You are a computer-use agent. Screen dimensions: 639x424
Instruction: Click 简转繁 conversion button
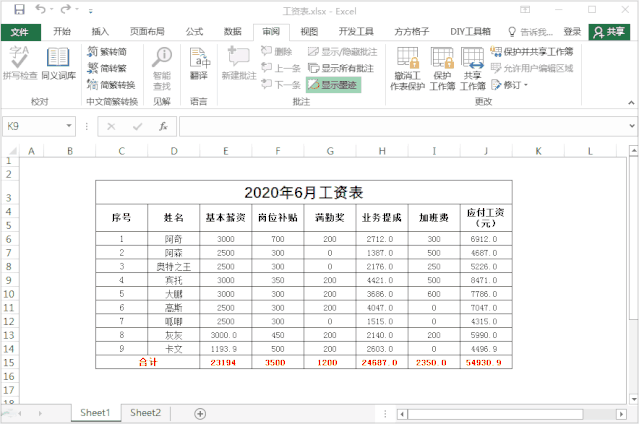pyautogui.click(x=107, y=68)
